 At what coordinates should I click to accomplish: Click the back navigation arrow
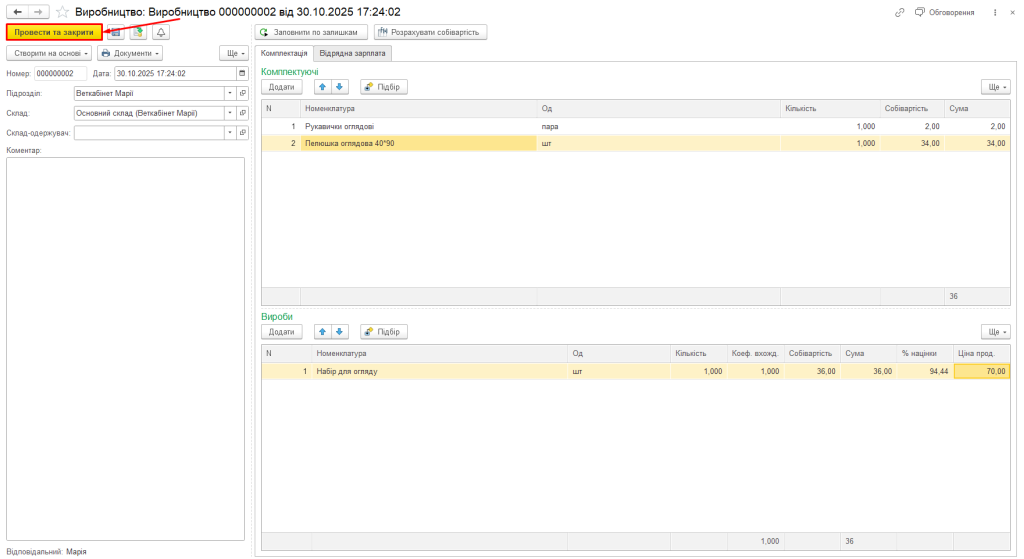point(17,12)
